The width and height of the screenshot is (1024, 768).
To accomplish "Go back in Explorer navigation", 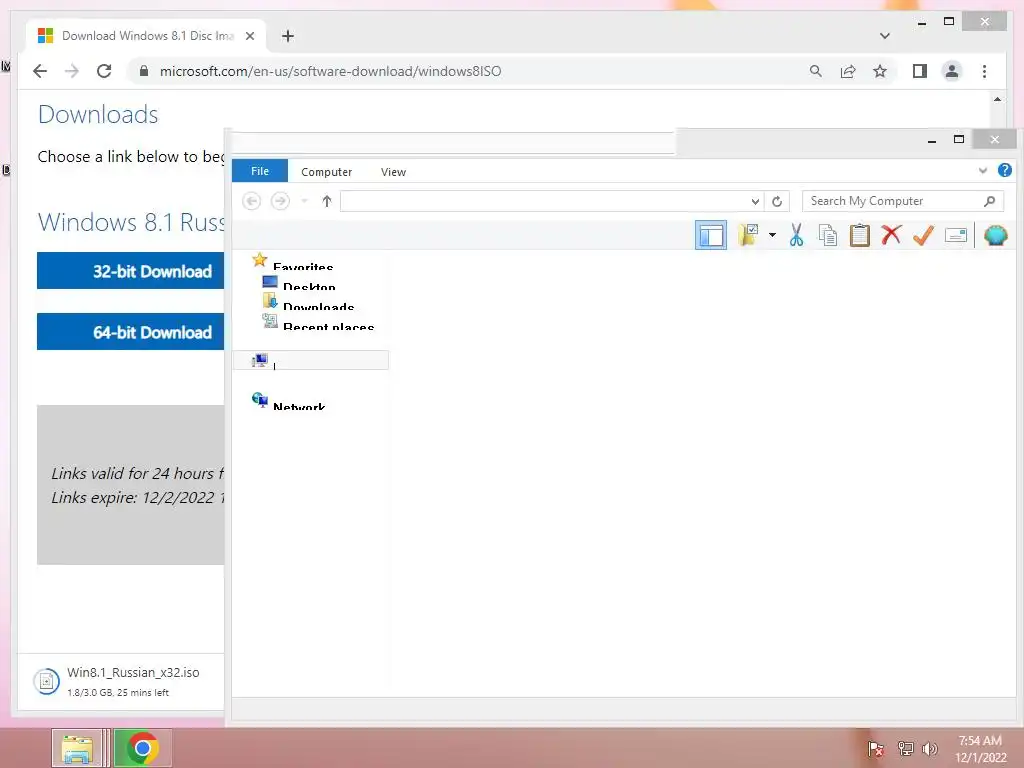I will 251,200.
